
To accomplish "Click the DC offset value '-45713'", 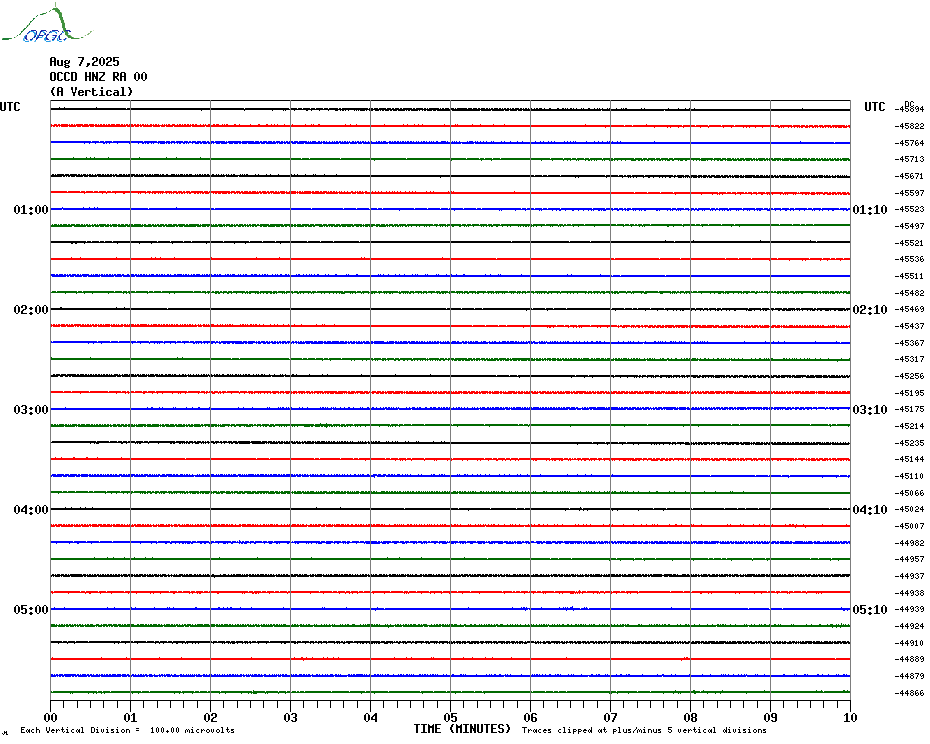I will (x=909, y=159).
